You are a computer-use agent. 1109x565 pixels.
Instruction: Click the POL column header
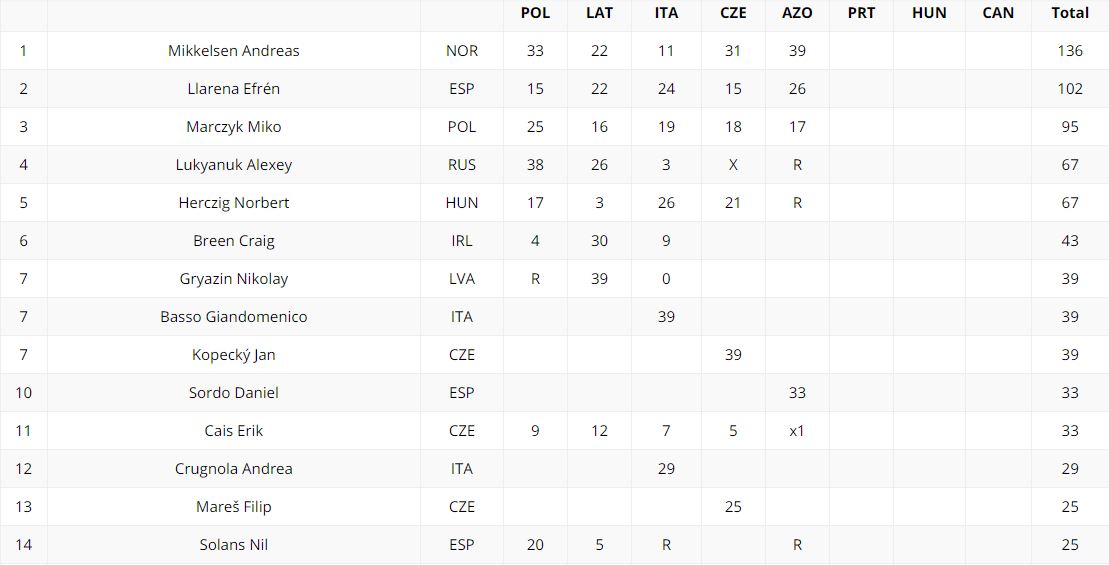coord(535,13)
